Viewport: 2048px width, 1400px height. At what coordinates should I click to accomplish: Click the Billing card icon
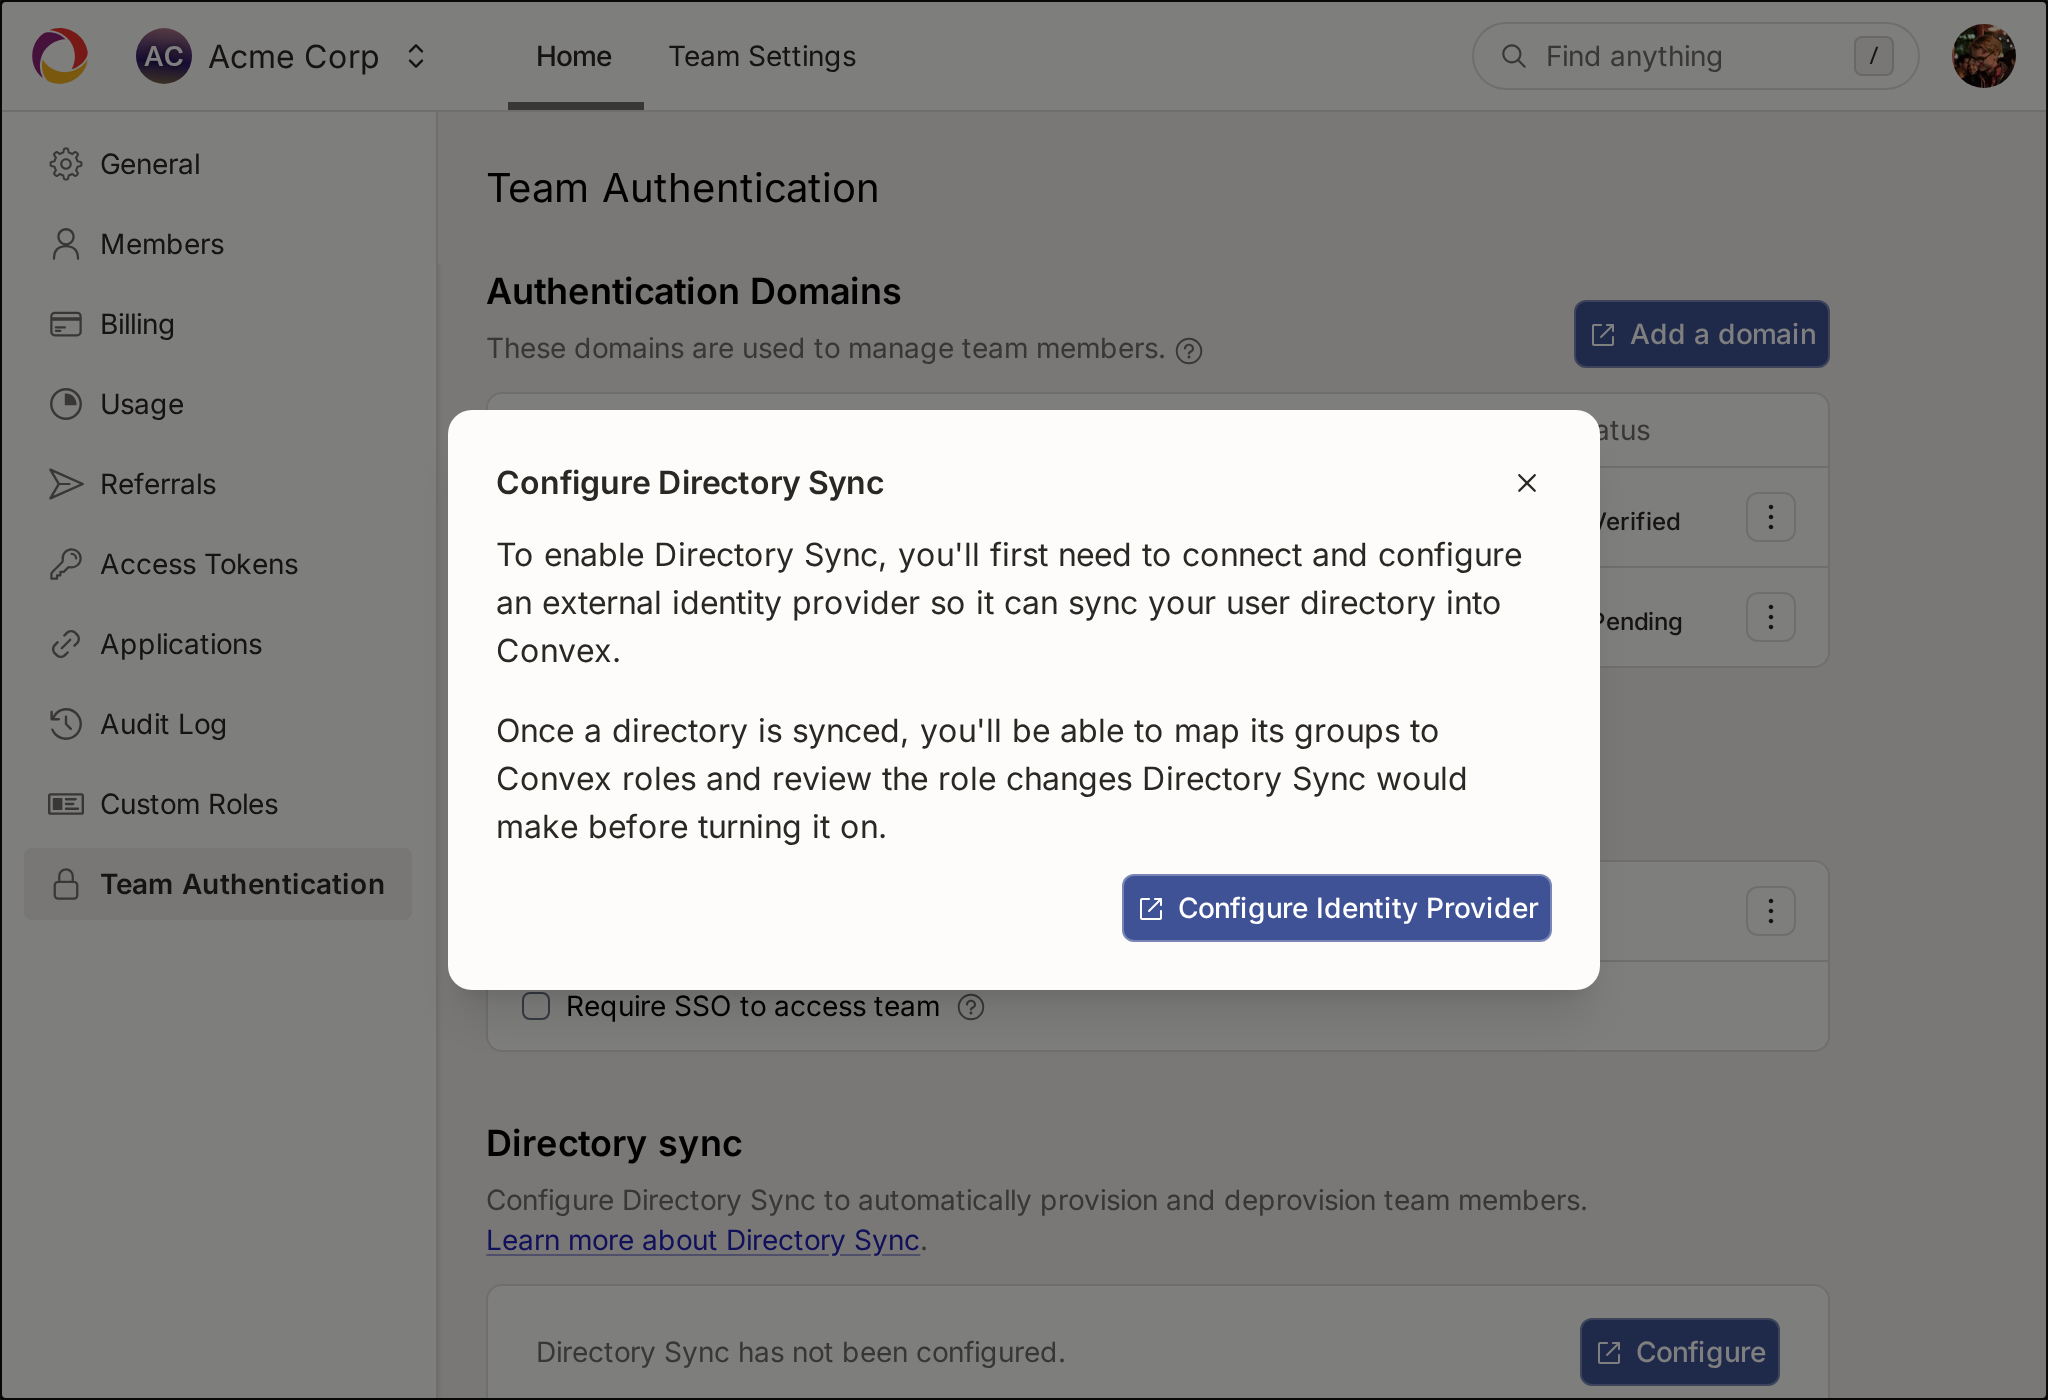click(66, 324)
